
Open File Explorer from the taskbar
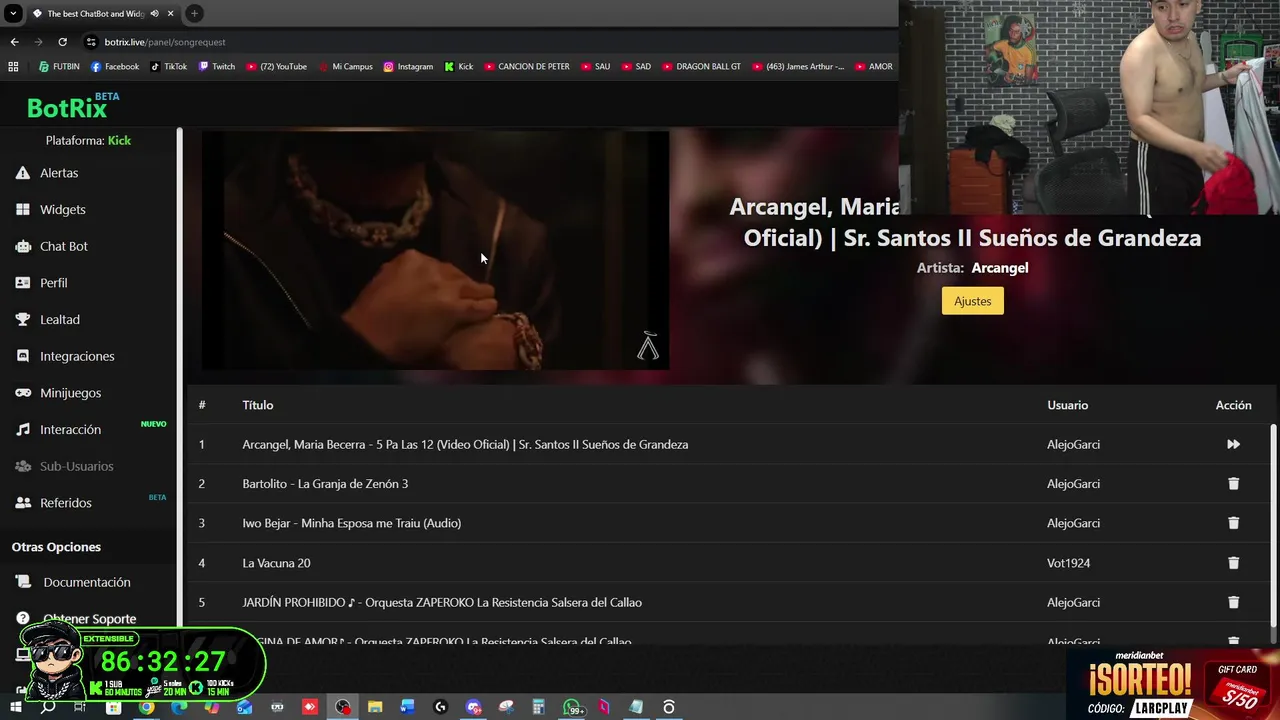click(x=375, y=707)
